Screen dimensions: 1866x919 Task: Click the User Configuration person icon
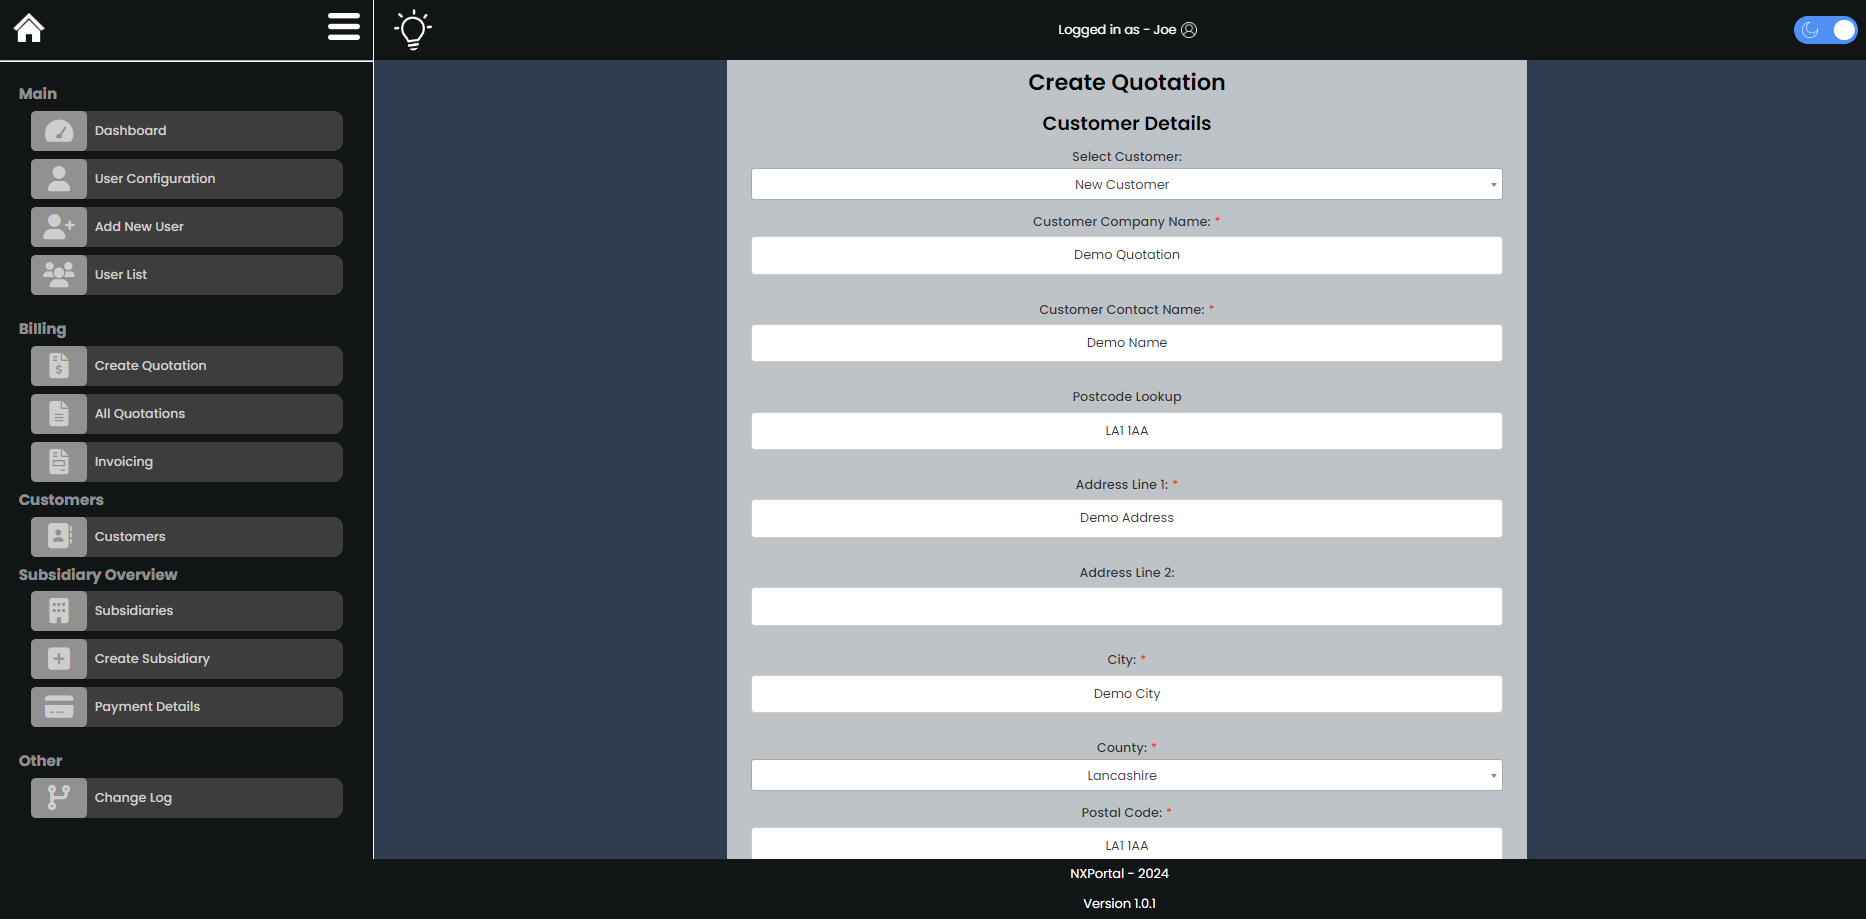(58, 178)
